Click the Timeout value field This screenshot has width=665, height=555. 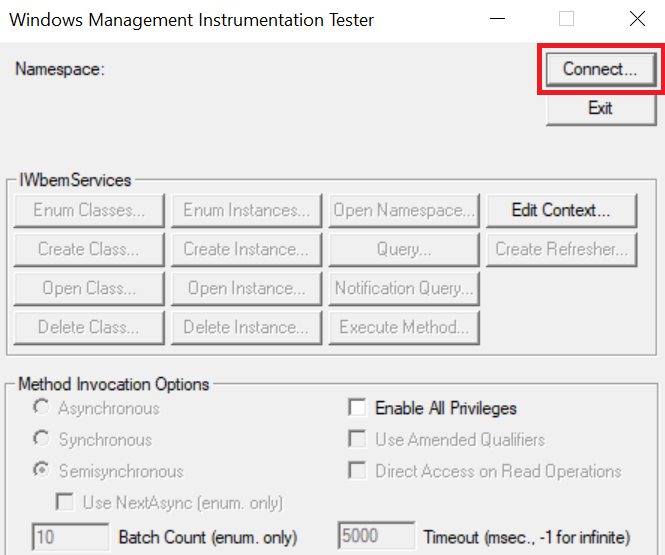tap(377, 537)
